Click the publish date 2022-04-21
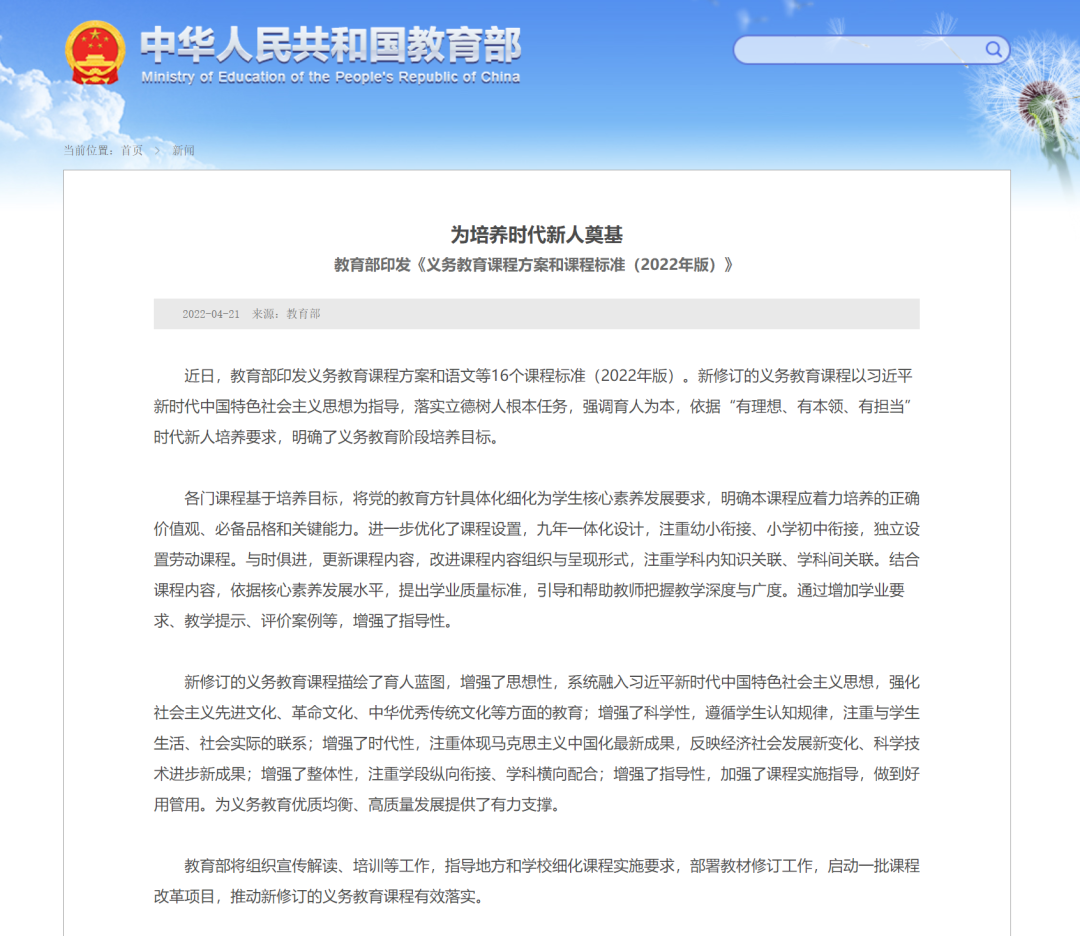 point(211,314)
